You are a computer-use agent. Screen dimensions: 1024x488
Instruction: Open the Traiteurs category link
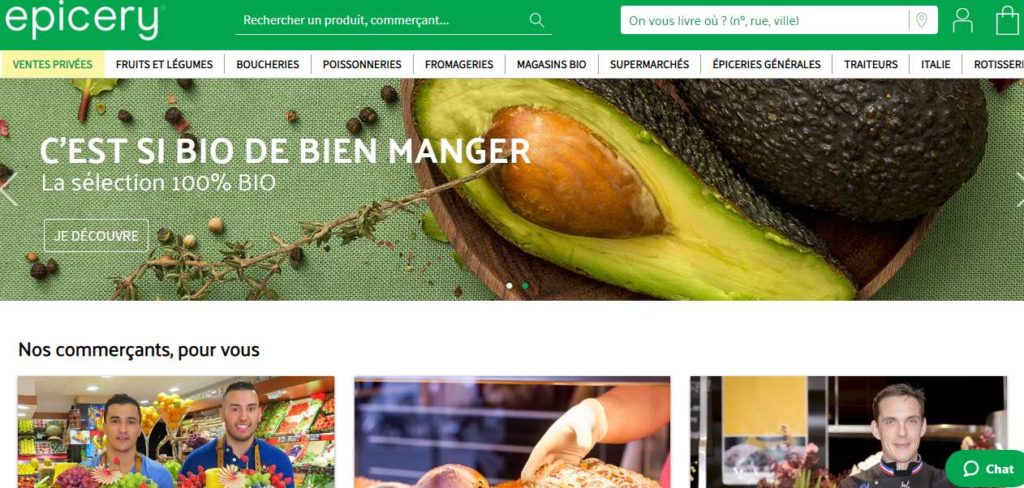coord(871,65)
